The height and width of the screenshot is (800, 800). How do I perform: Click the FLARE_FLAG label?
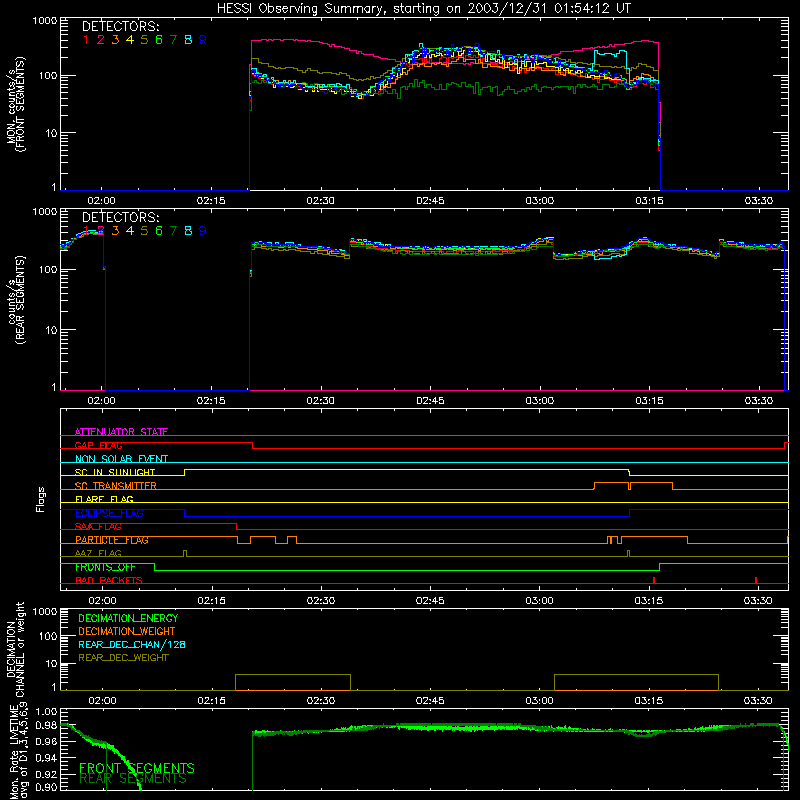[104, 499]
